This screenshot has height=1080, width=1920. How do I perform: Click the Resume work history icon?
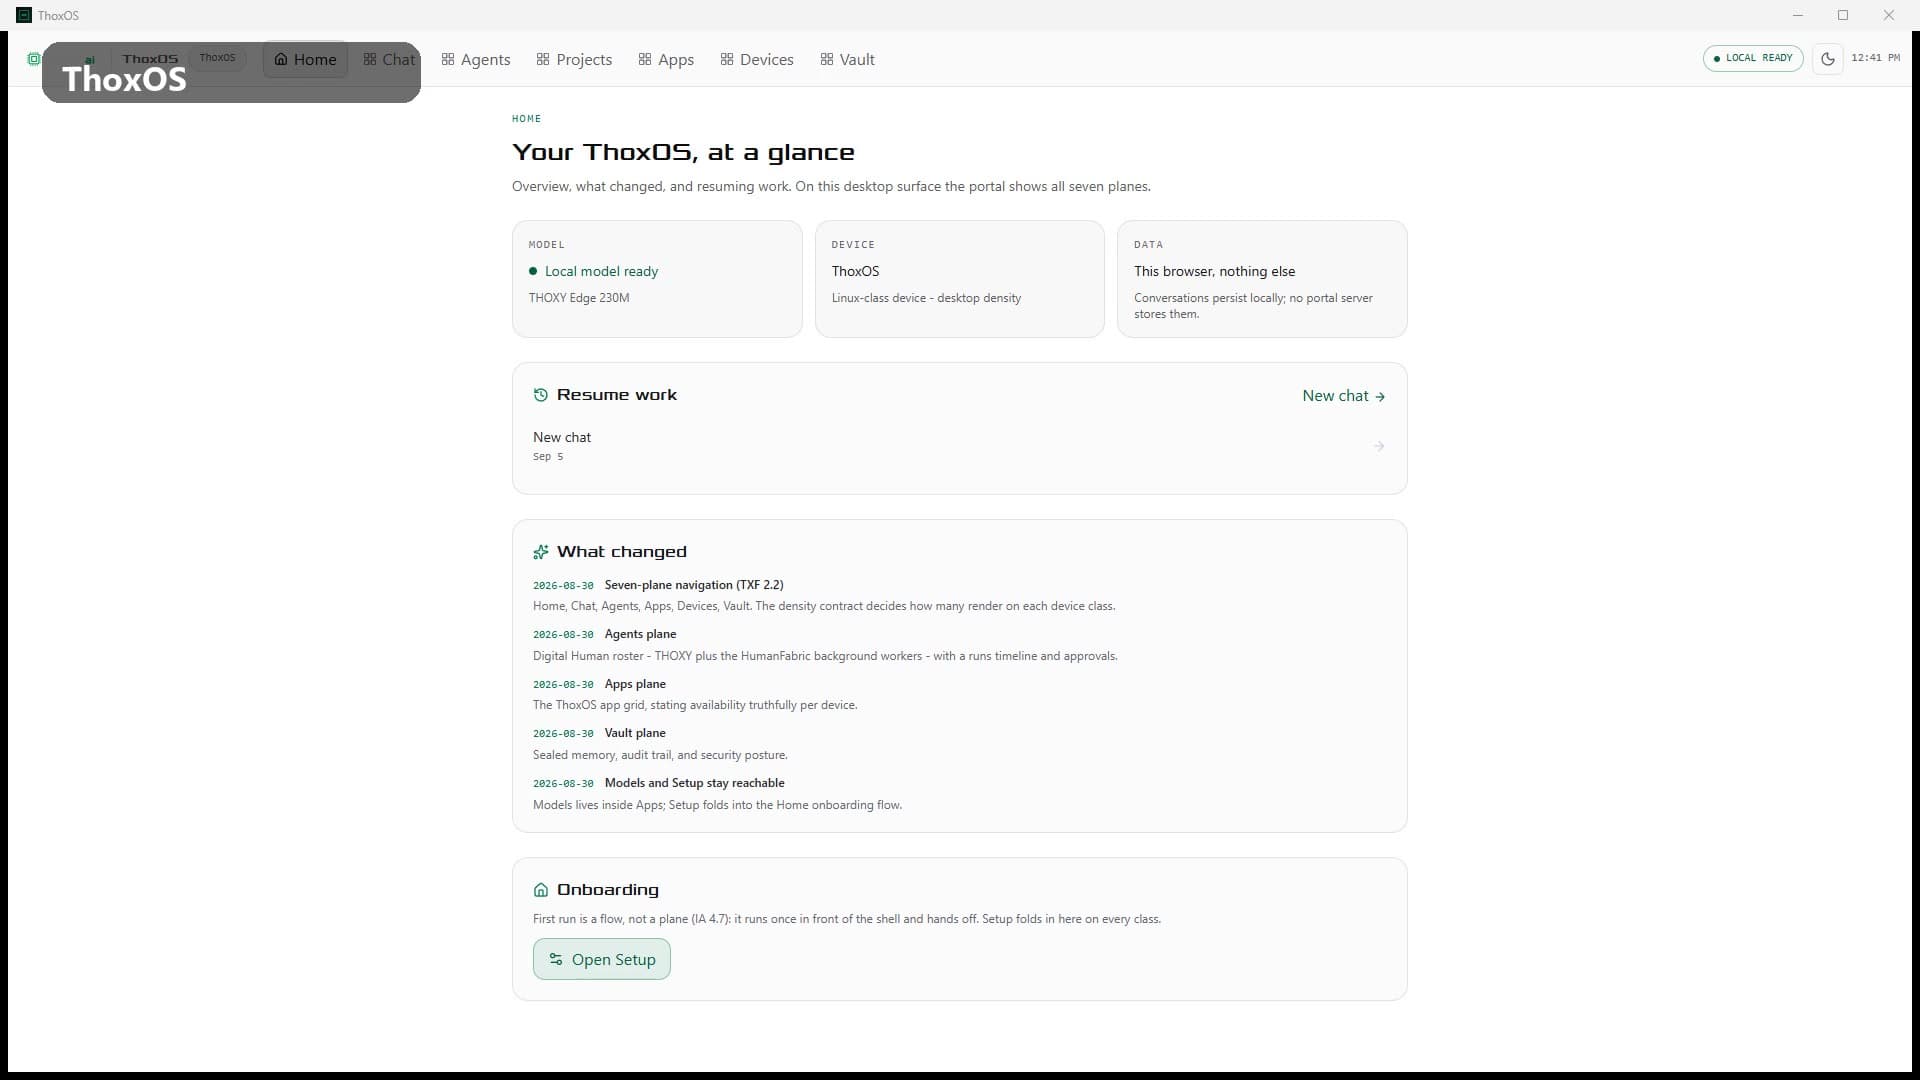(541, 395)
